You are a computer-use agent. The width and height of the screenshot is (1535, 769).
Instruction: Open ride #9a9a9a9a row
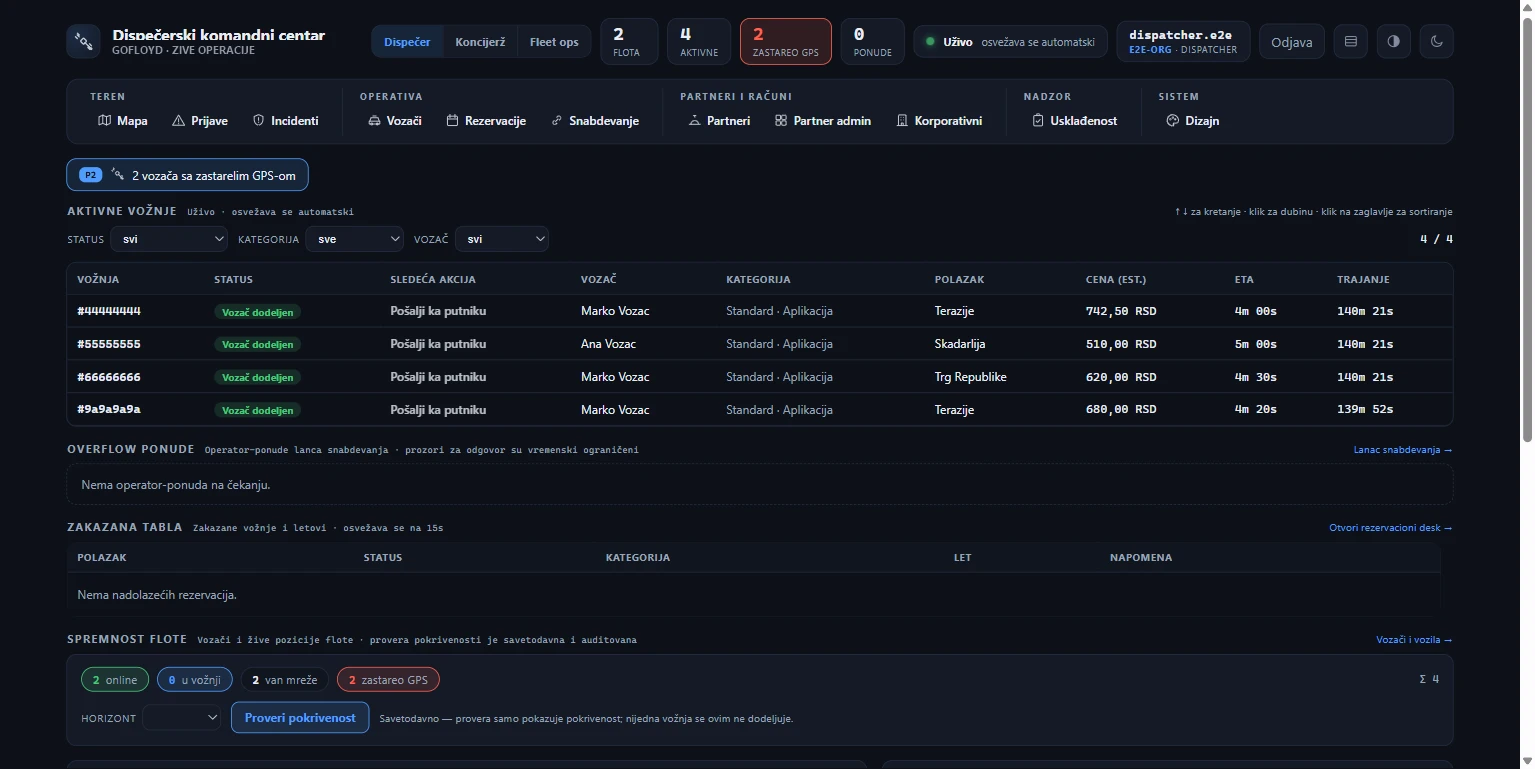760,410
